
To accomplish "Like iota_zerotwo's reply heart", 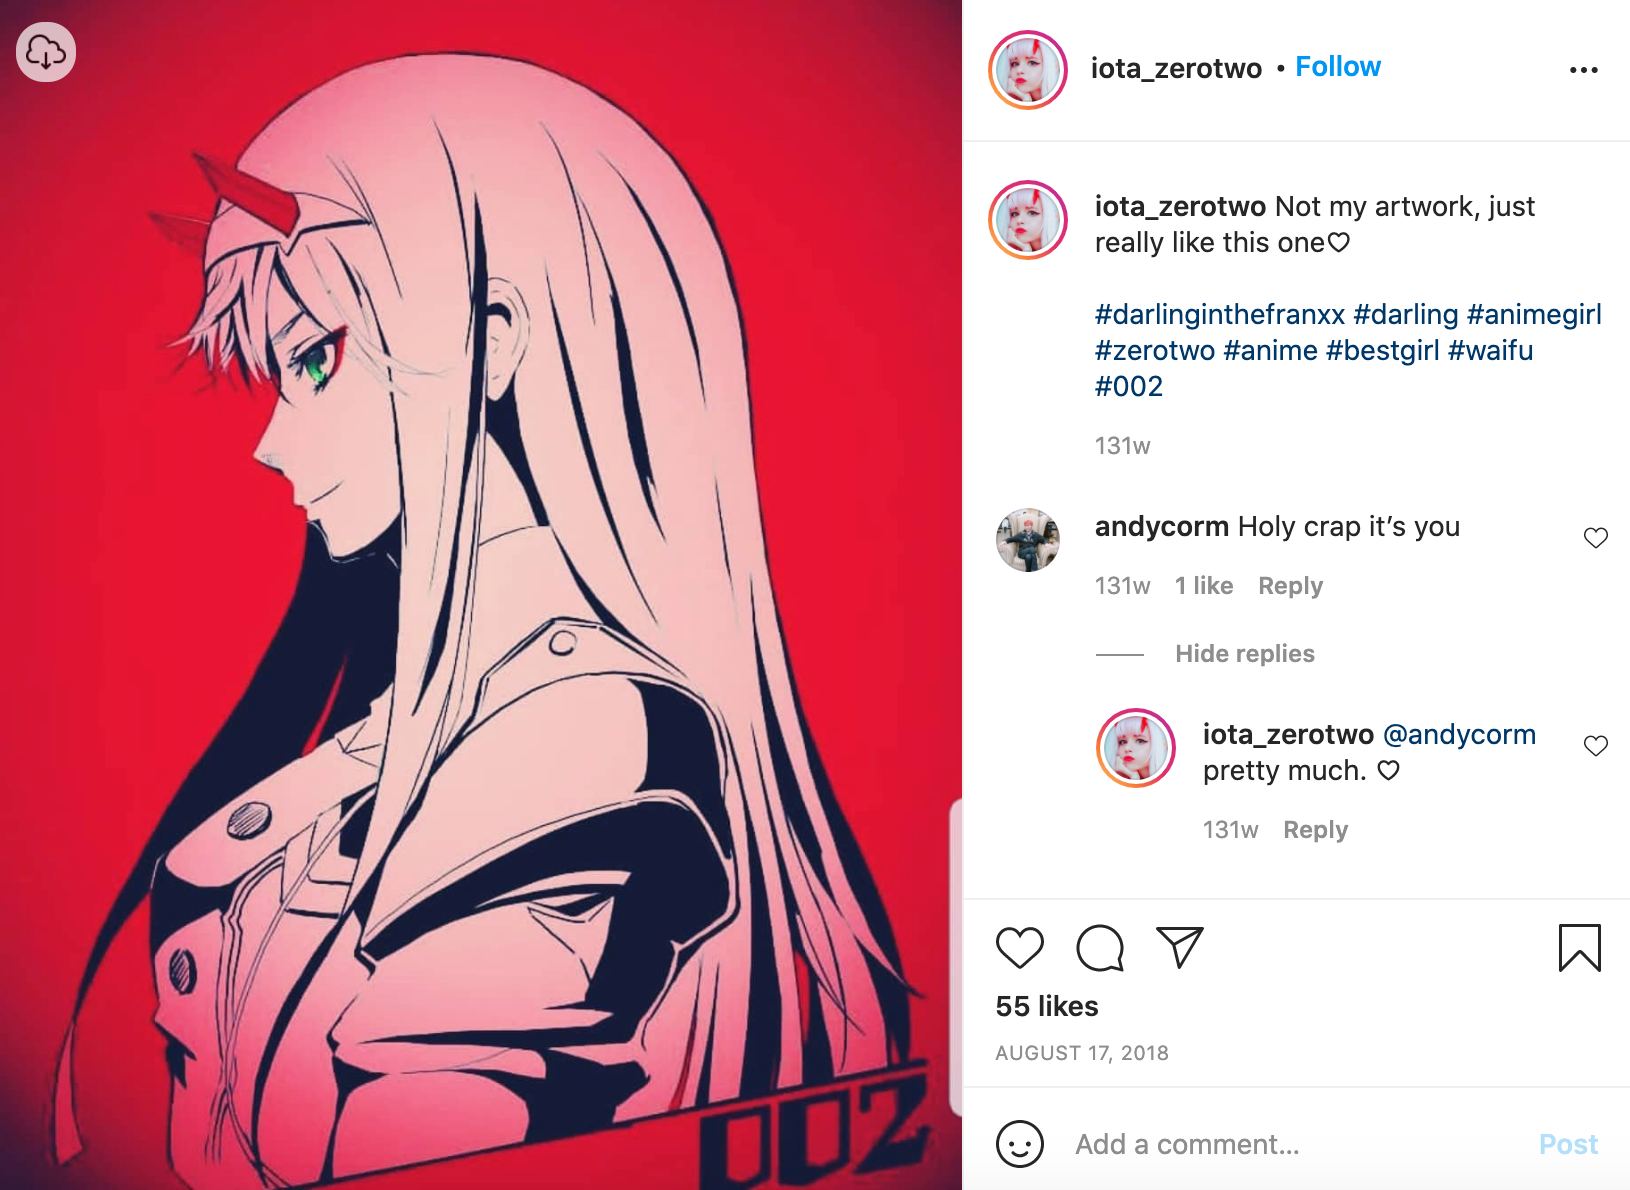I will pos(1596,746).
